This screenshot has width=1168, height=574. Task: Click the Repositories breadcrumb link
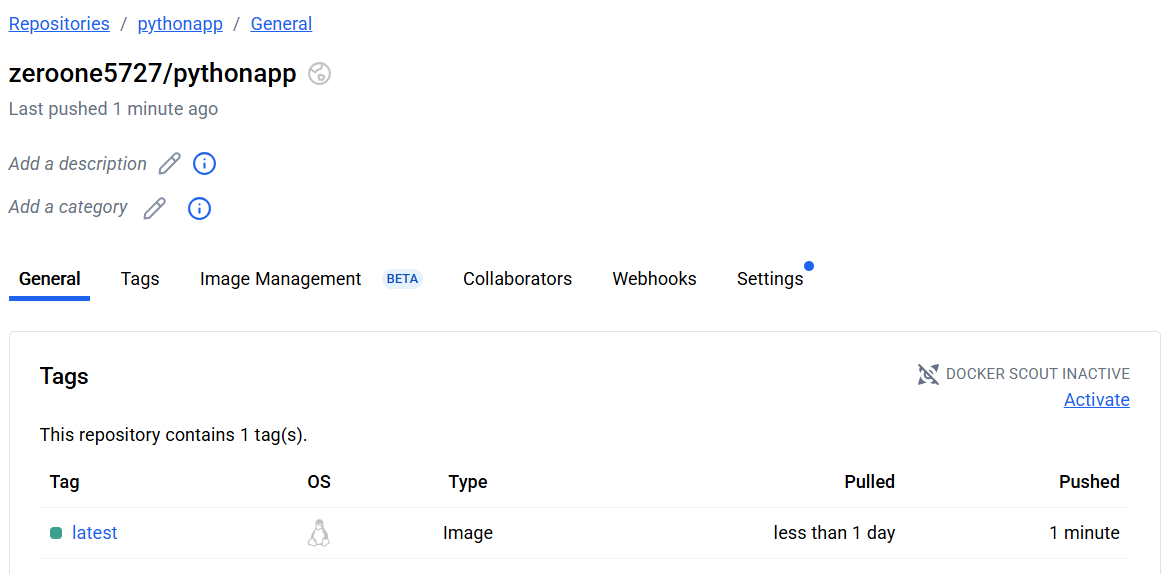60,24
